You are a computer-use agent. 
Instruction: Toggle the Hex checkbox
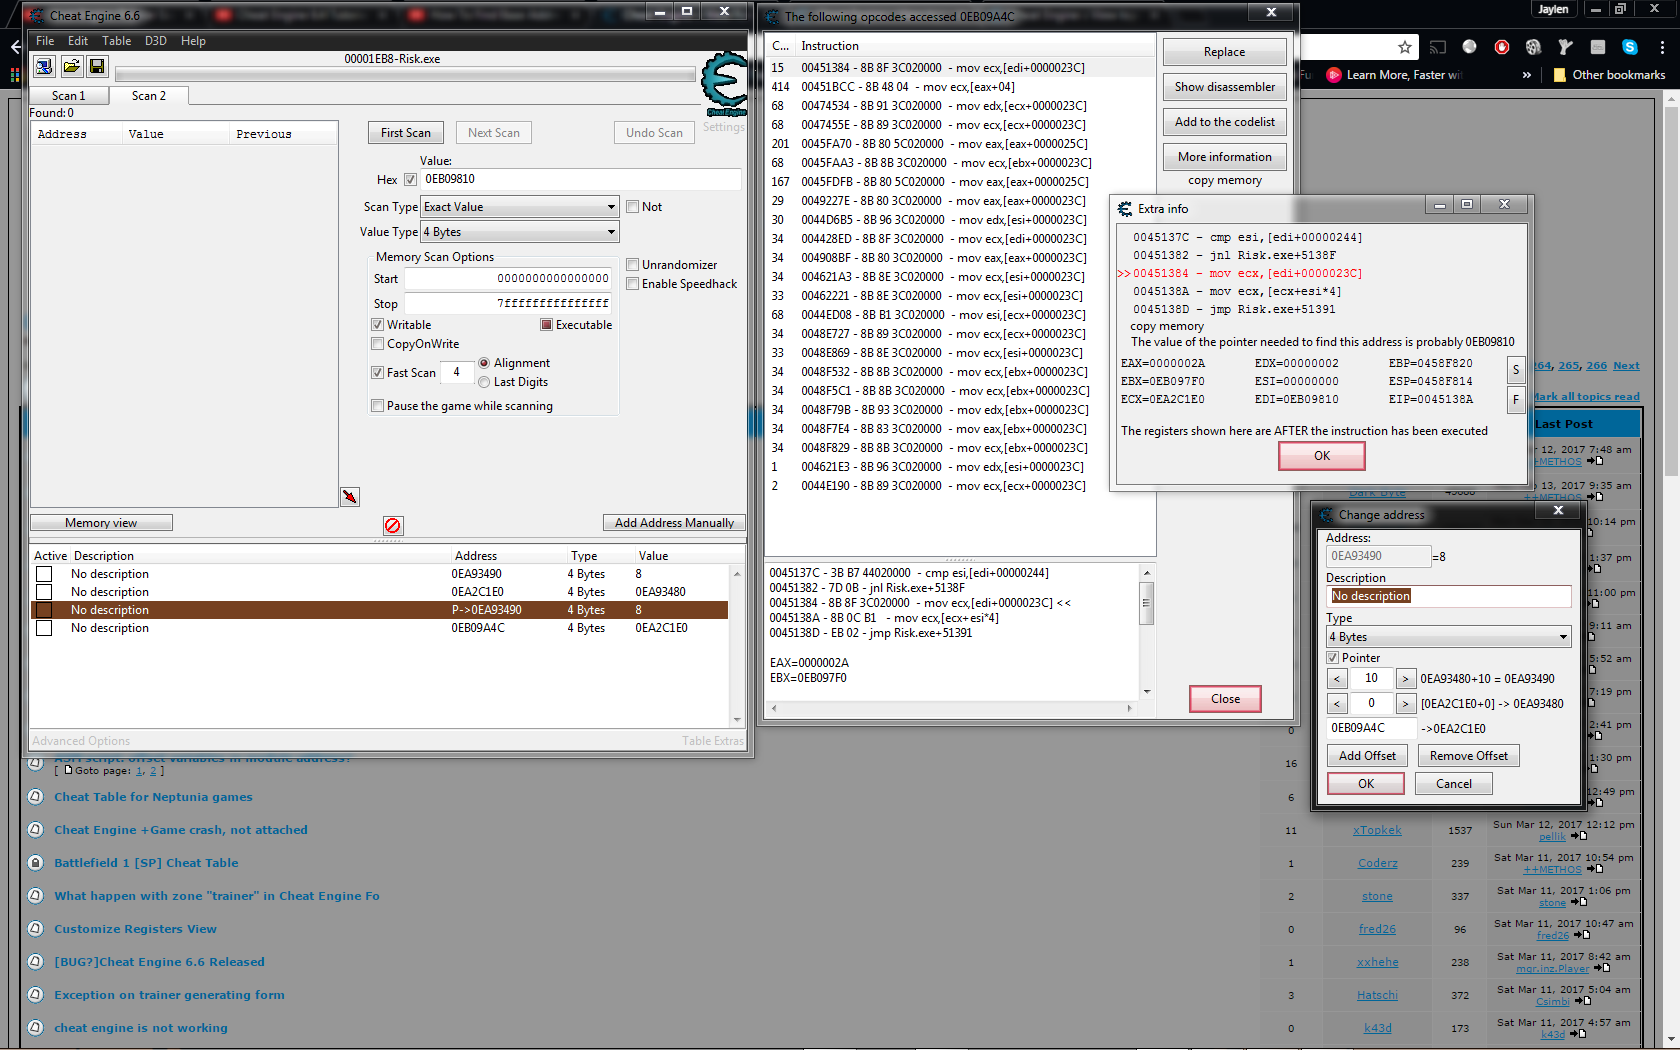tap(410, 180)
